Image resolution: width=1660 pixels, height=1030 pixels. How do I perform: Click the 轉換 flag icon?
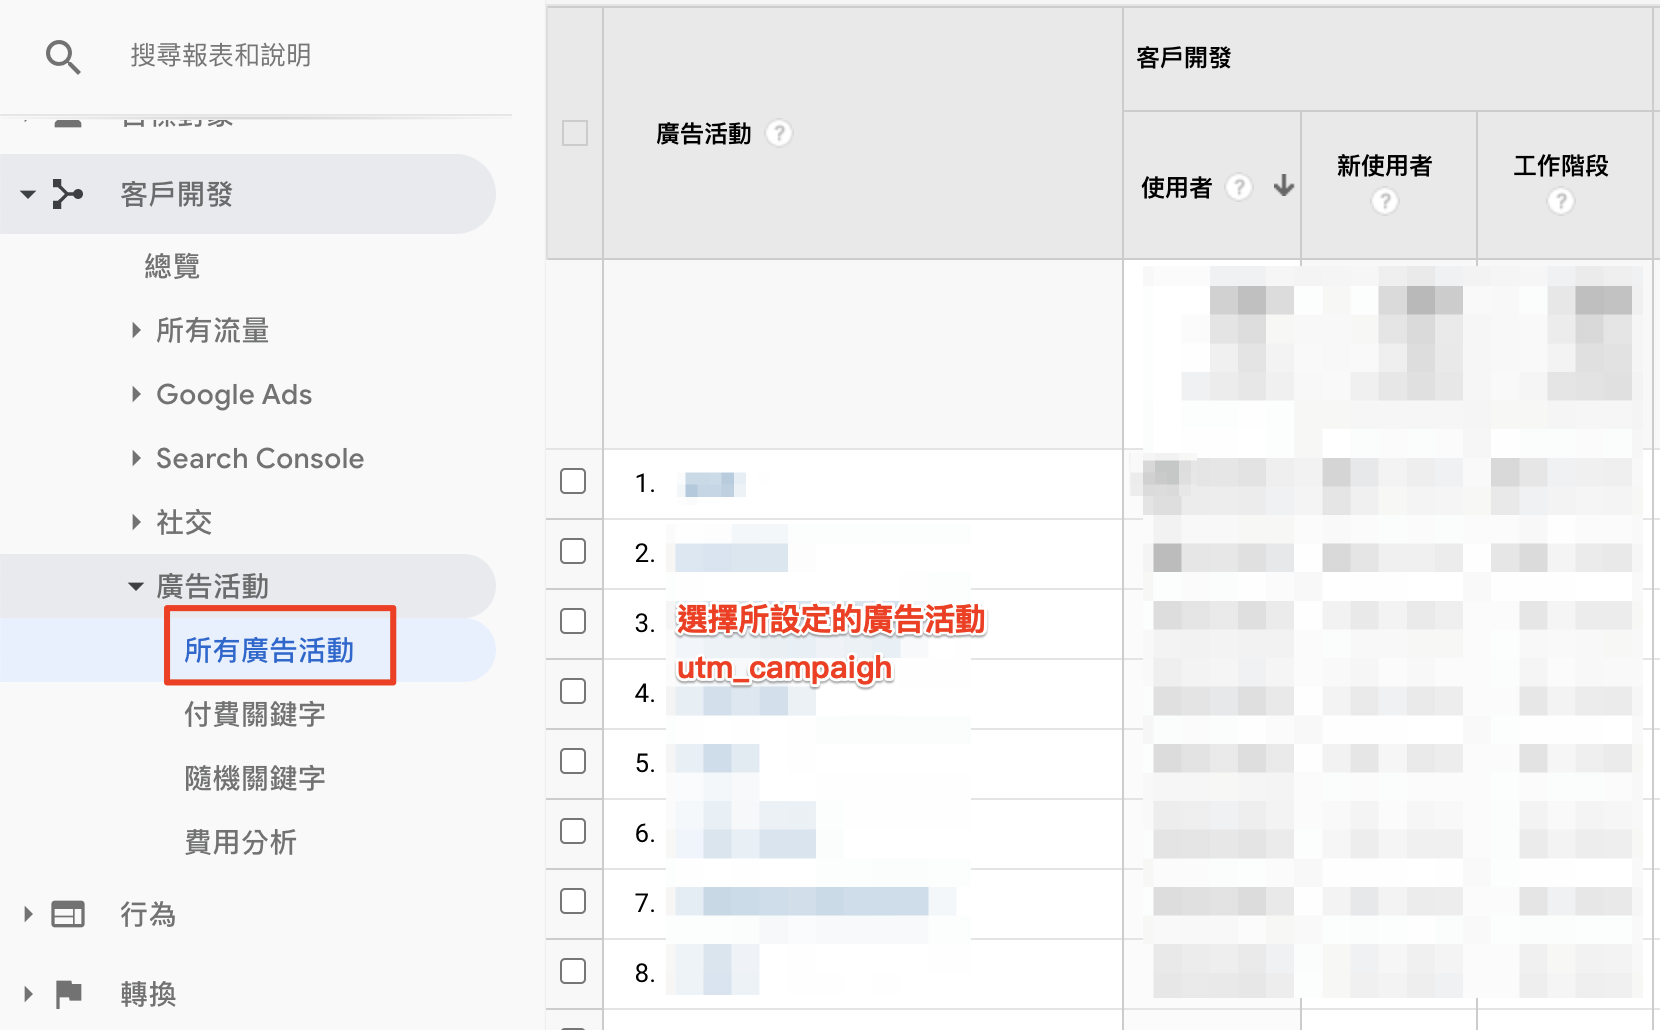[68, 994]
